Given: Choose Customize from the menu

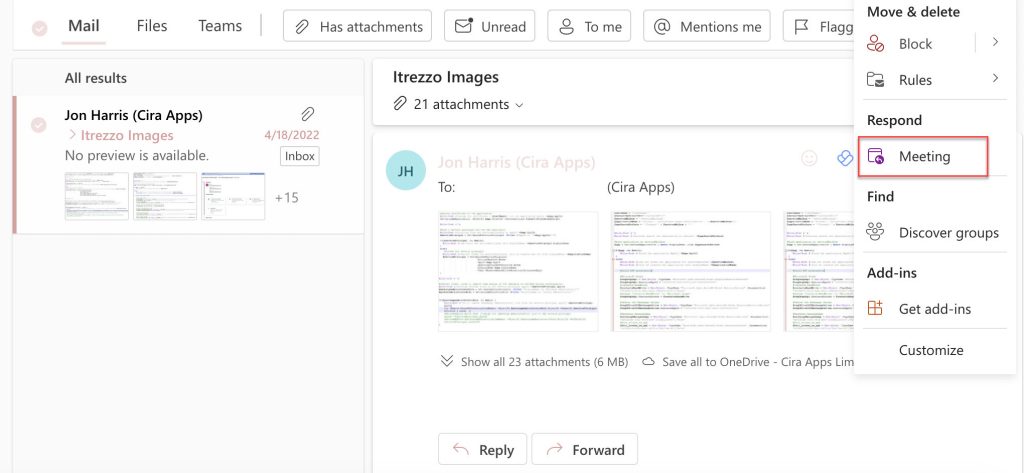Looking at the screenshot, I should (930, 350).
